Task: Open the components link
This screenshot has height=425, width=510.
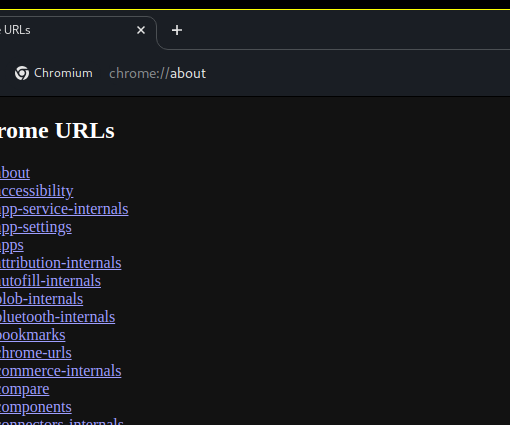Action: [36, 407]
